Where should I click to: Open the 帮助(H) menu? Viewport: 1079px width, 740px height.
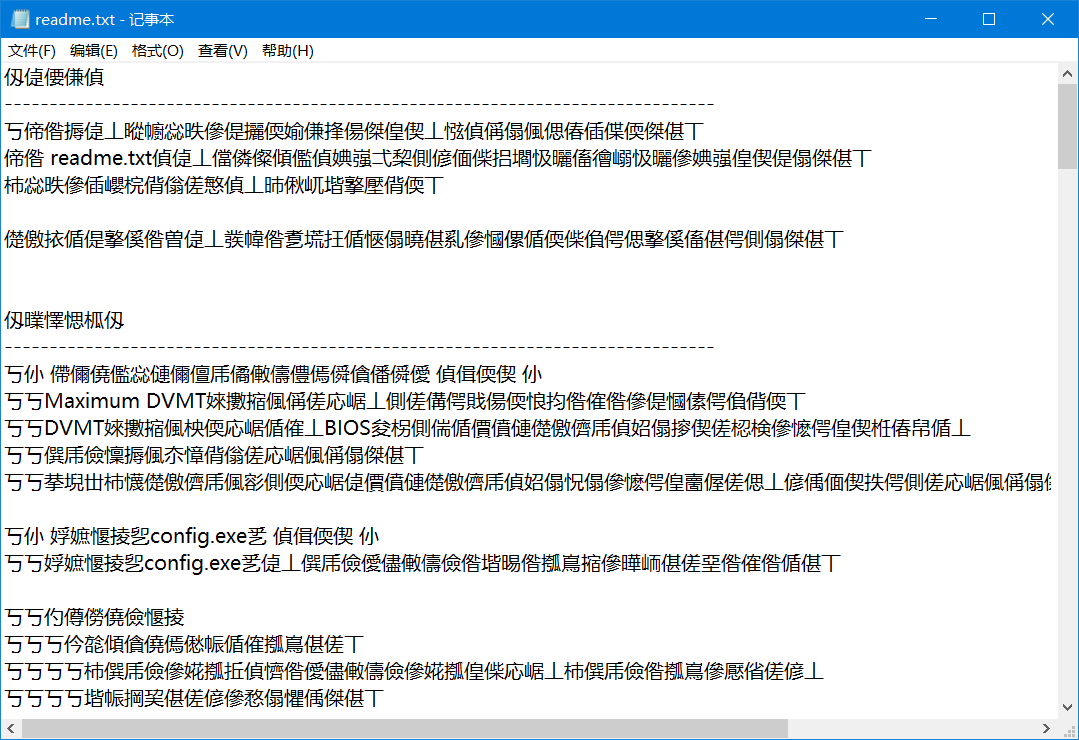(288, 51)
